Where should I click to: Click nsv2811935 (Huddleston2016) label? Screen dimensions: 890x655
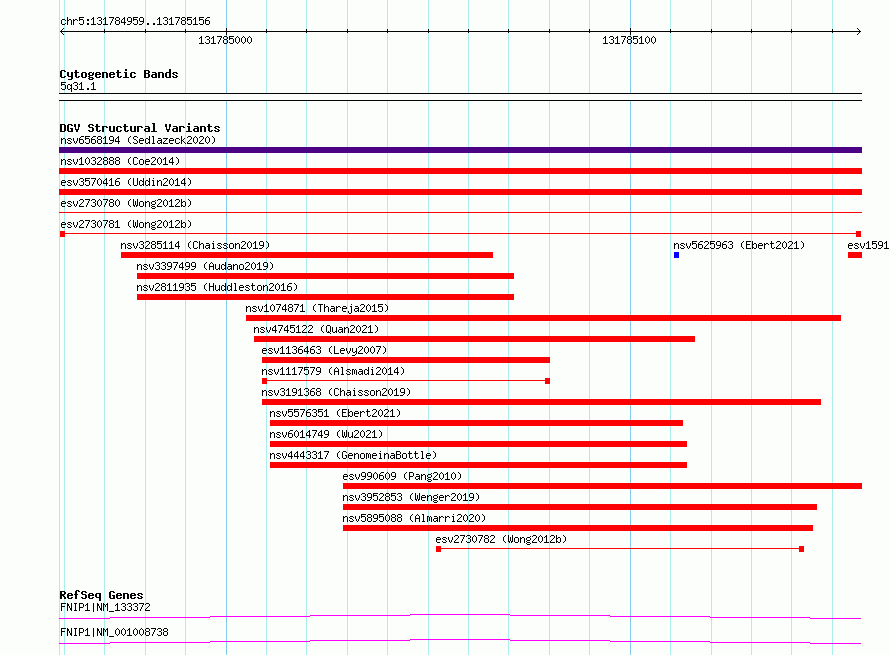(x=217, y=287)
